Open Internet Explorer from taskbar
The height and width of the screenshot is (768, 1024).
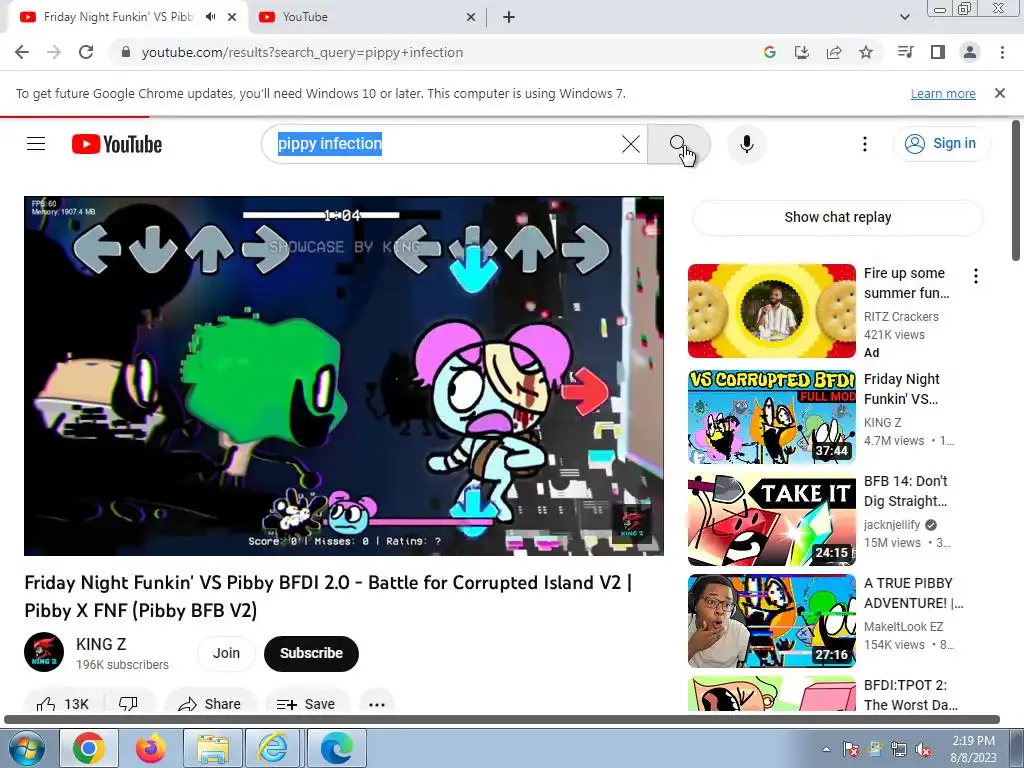tap(272, 748)
